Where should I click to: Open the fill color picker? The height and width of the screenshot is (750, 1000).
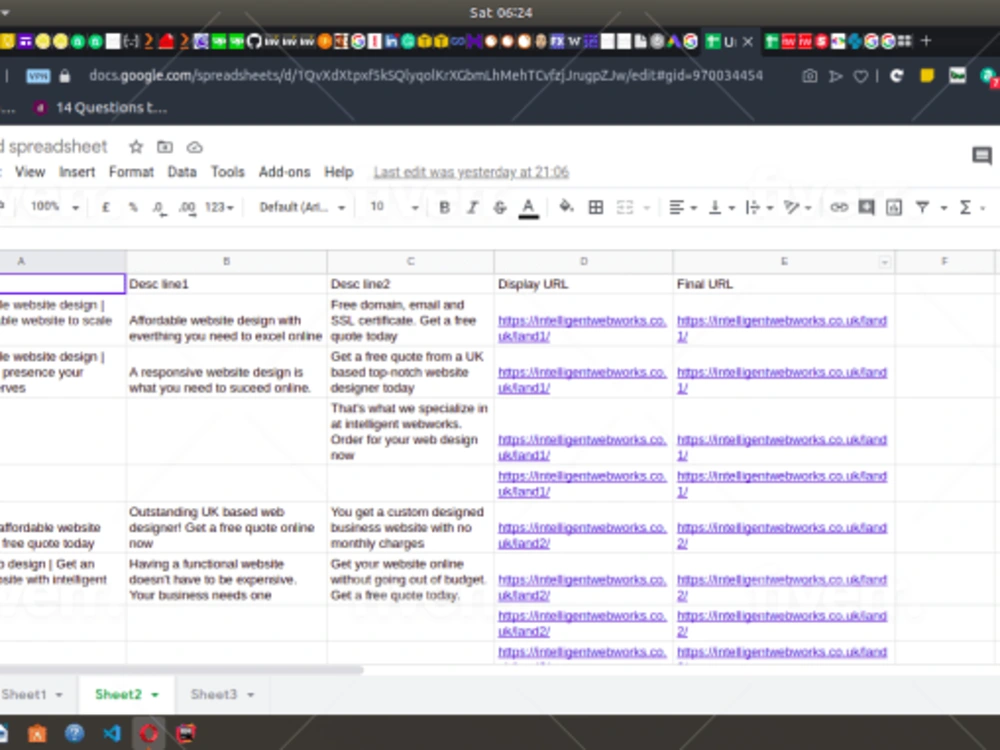(566, 207)
